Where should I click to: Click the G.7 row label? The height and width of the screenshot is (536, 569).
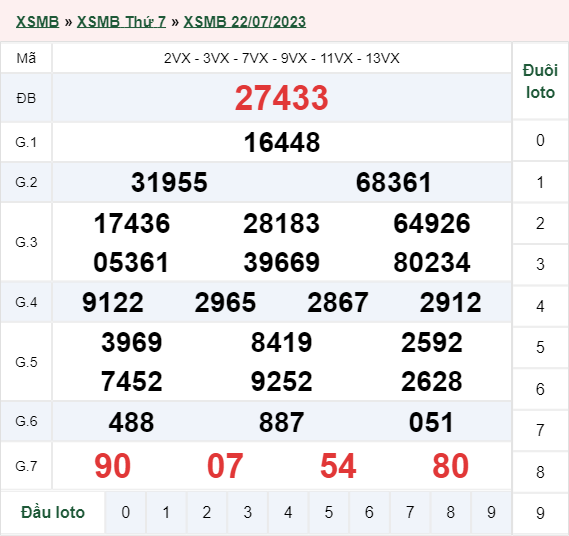click(26, 466)
